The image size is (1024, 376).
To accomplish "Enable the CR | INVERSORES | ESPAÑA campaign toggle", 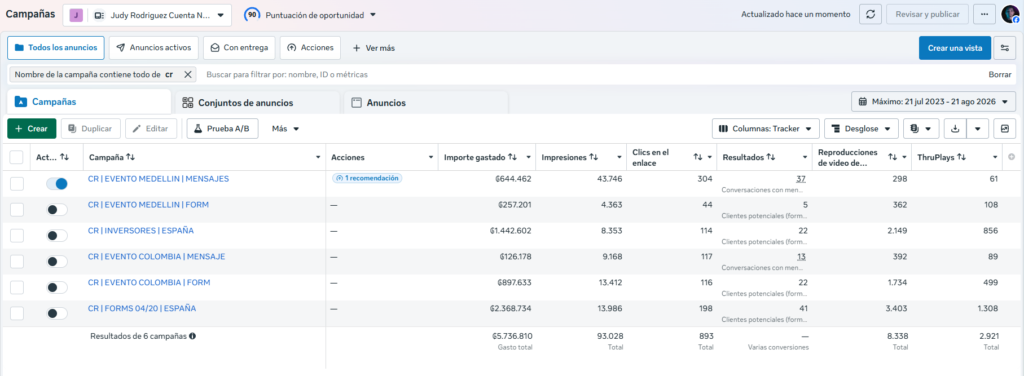I will coord(57,235).
